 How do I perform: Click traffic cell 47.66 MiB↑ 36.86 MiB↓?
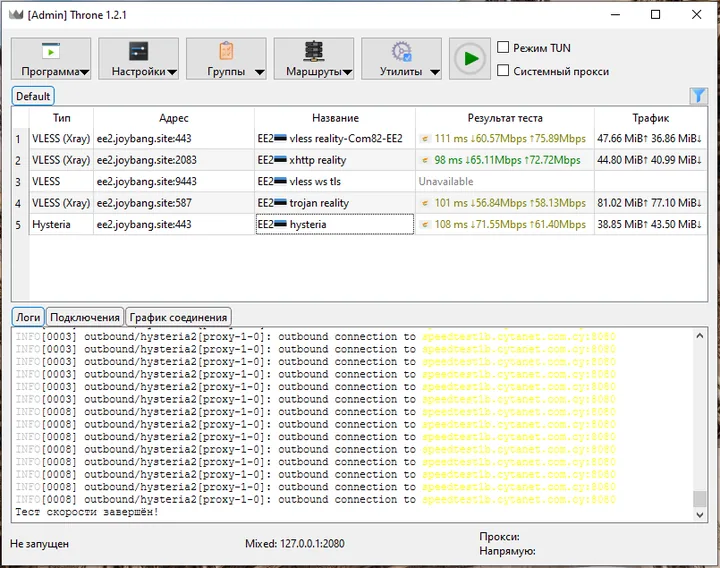pos(651,138)
